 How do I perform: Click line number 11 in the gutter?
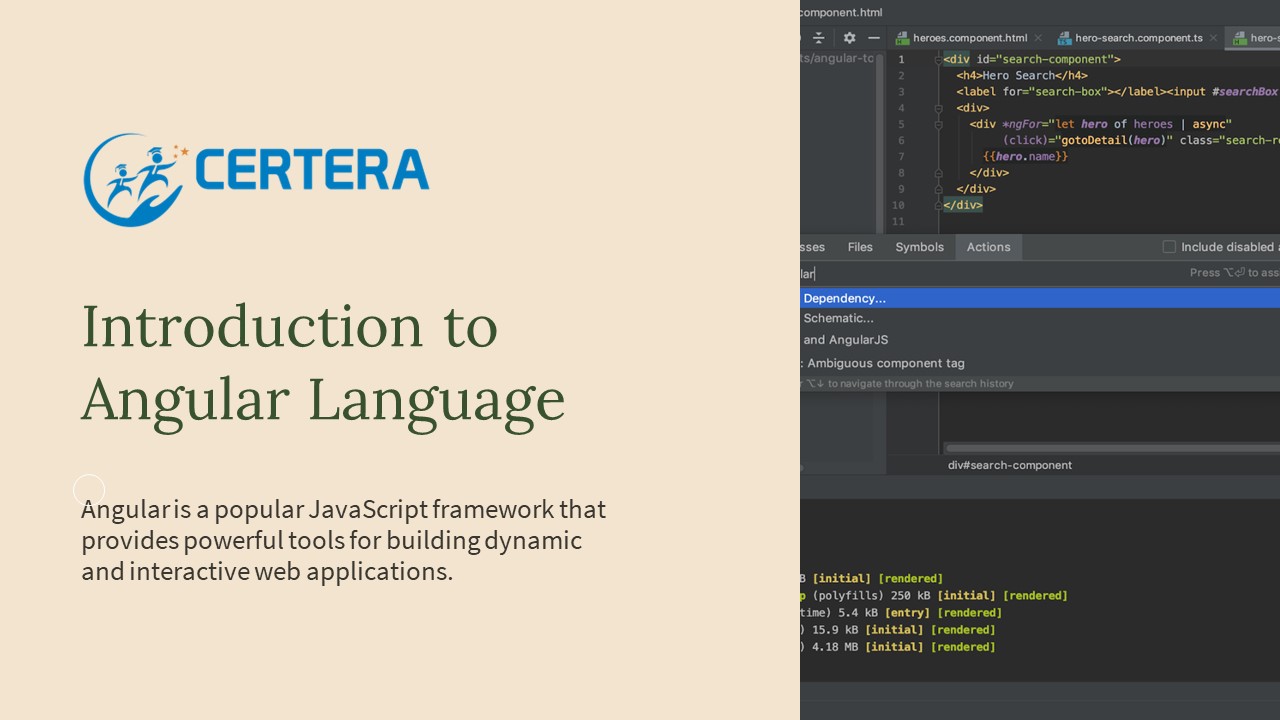(x=898, y=222)
